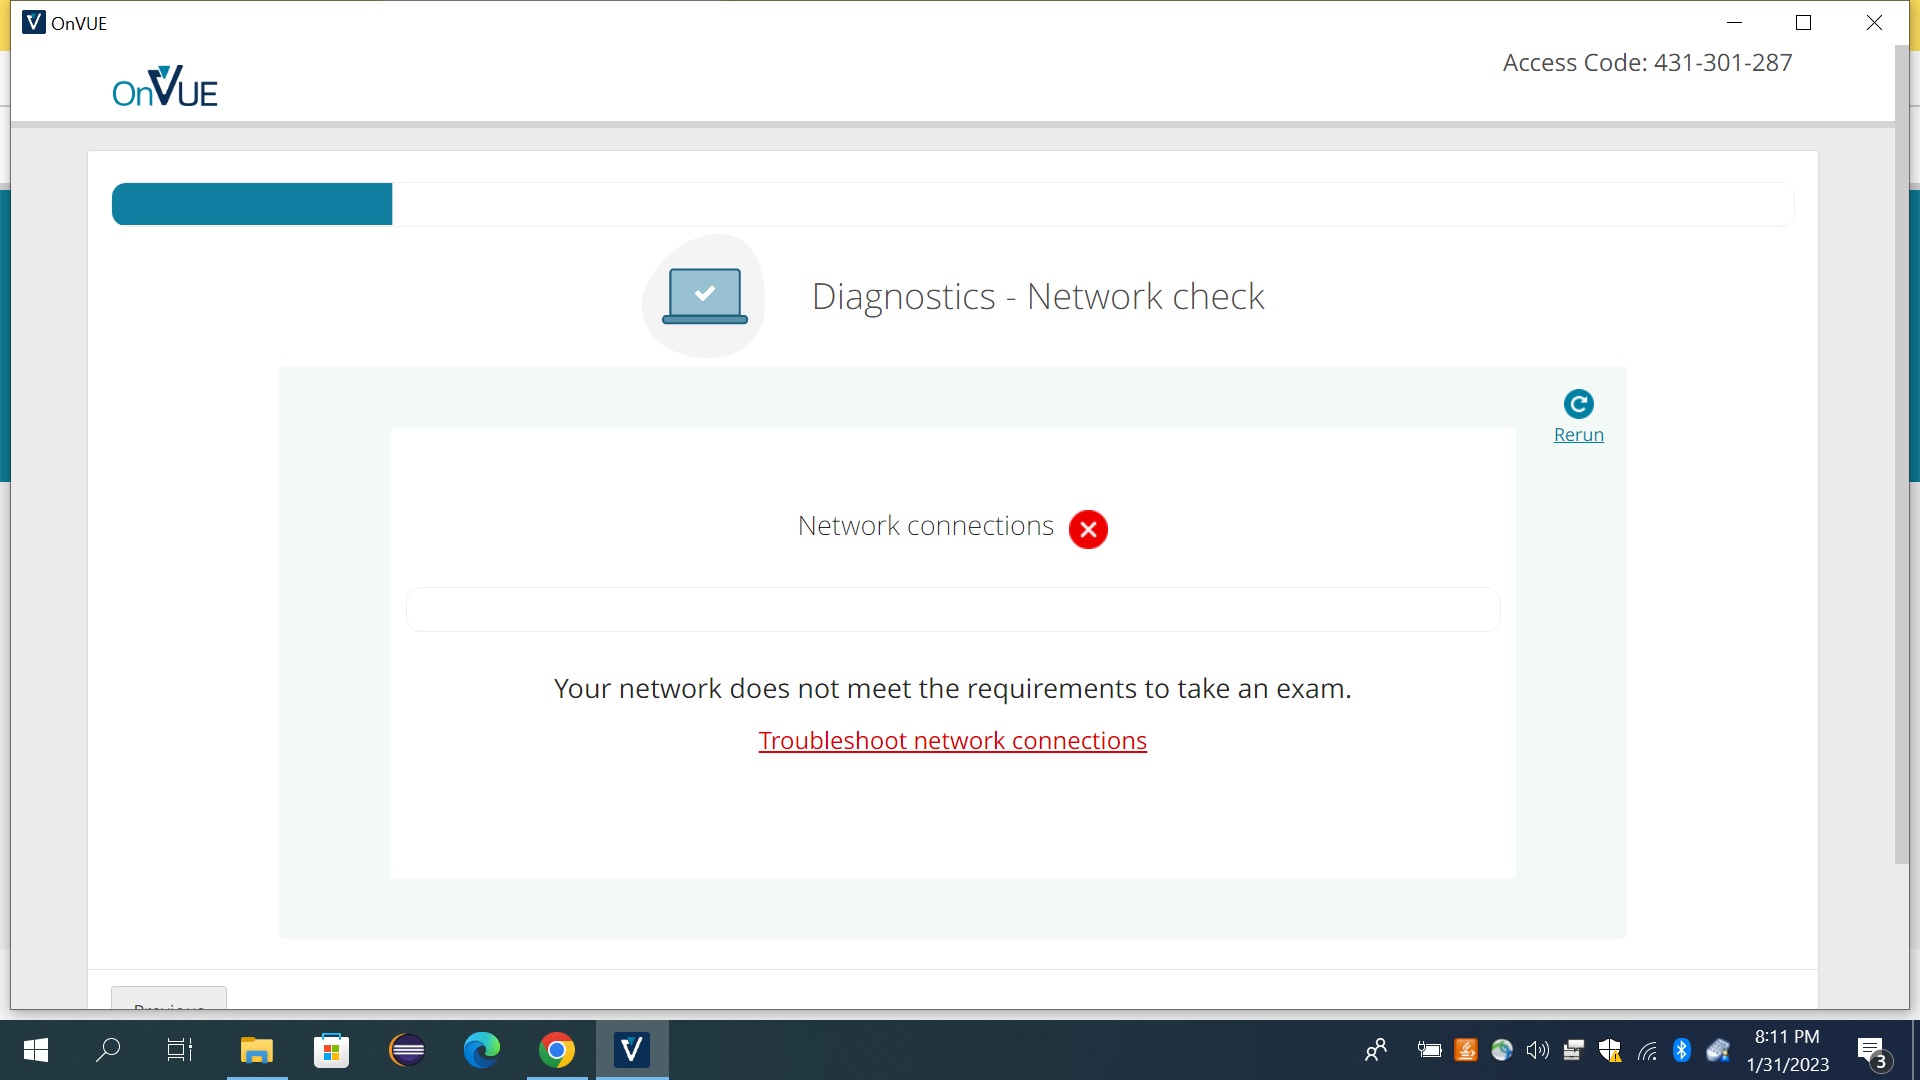The image size is (1920, 1080).
Task: Click the OnVUE window vertical scrollbar
Action: 1901,450
